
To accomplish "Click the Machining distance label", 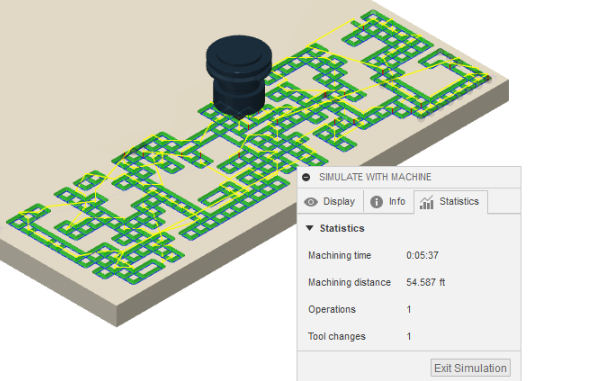I will point(349,282).
